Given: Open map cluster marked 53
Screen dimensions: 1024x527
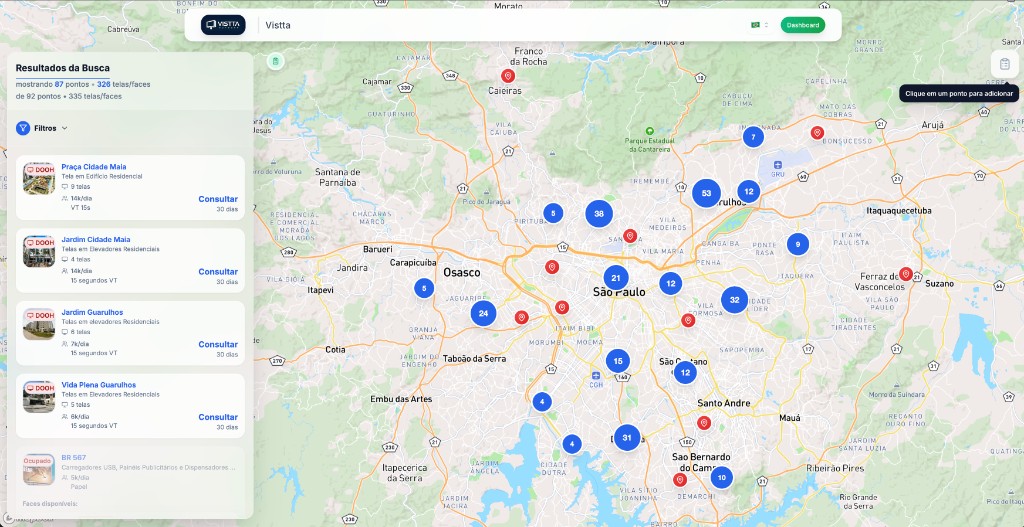Looking at the screenshot, I should pyautogui.click(x=706, y=193).
